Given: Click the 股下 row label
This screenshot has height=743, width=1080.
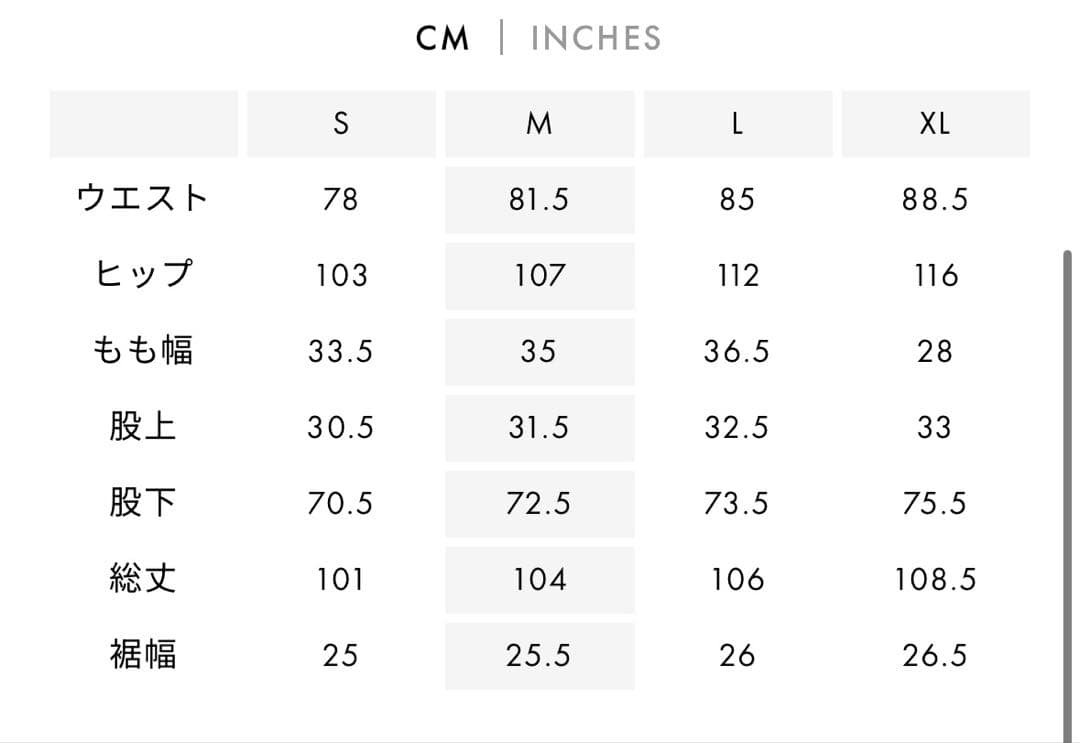Looking at the screenshot, I should click(x=143, y=503).
